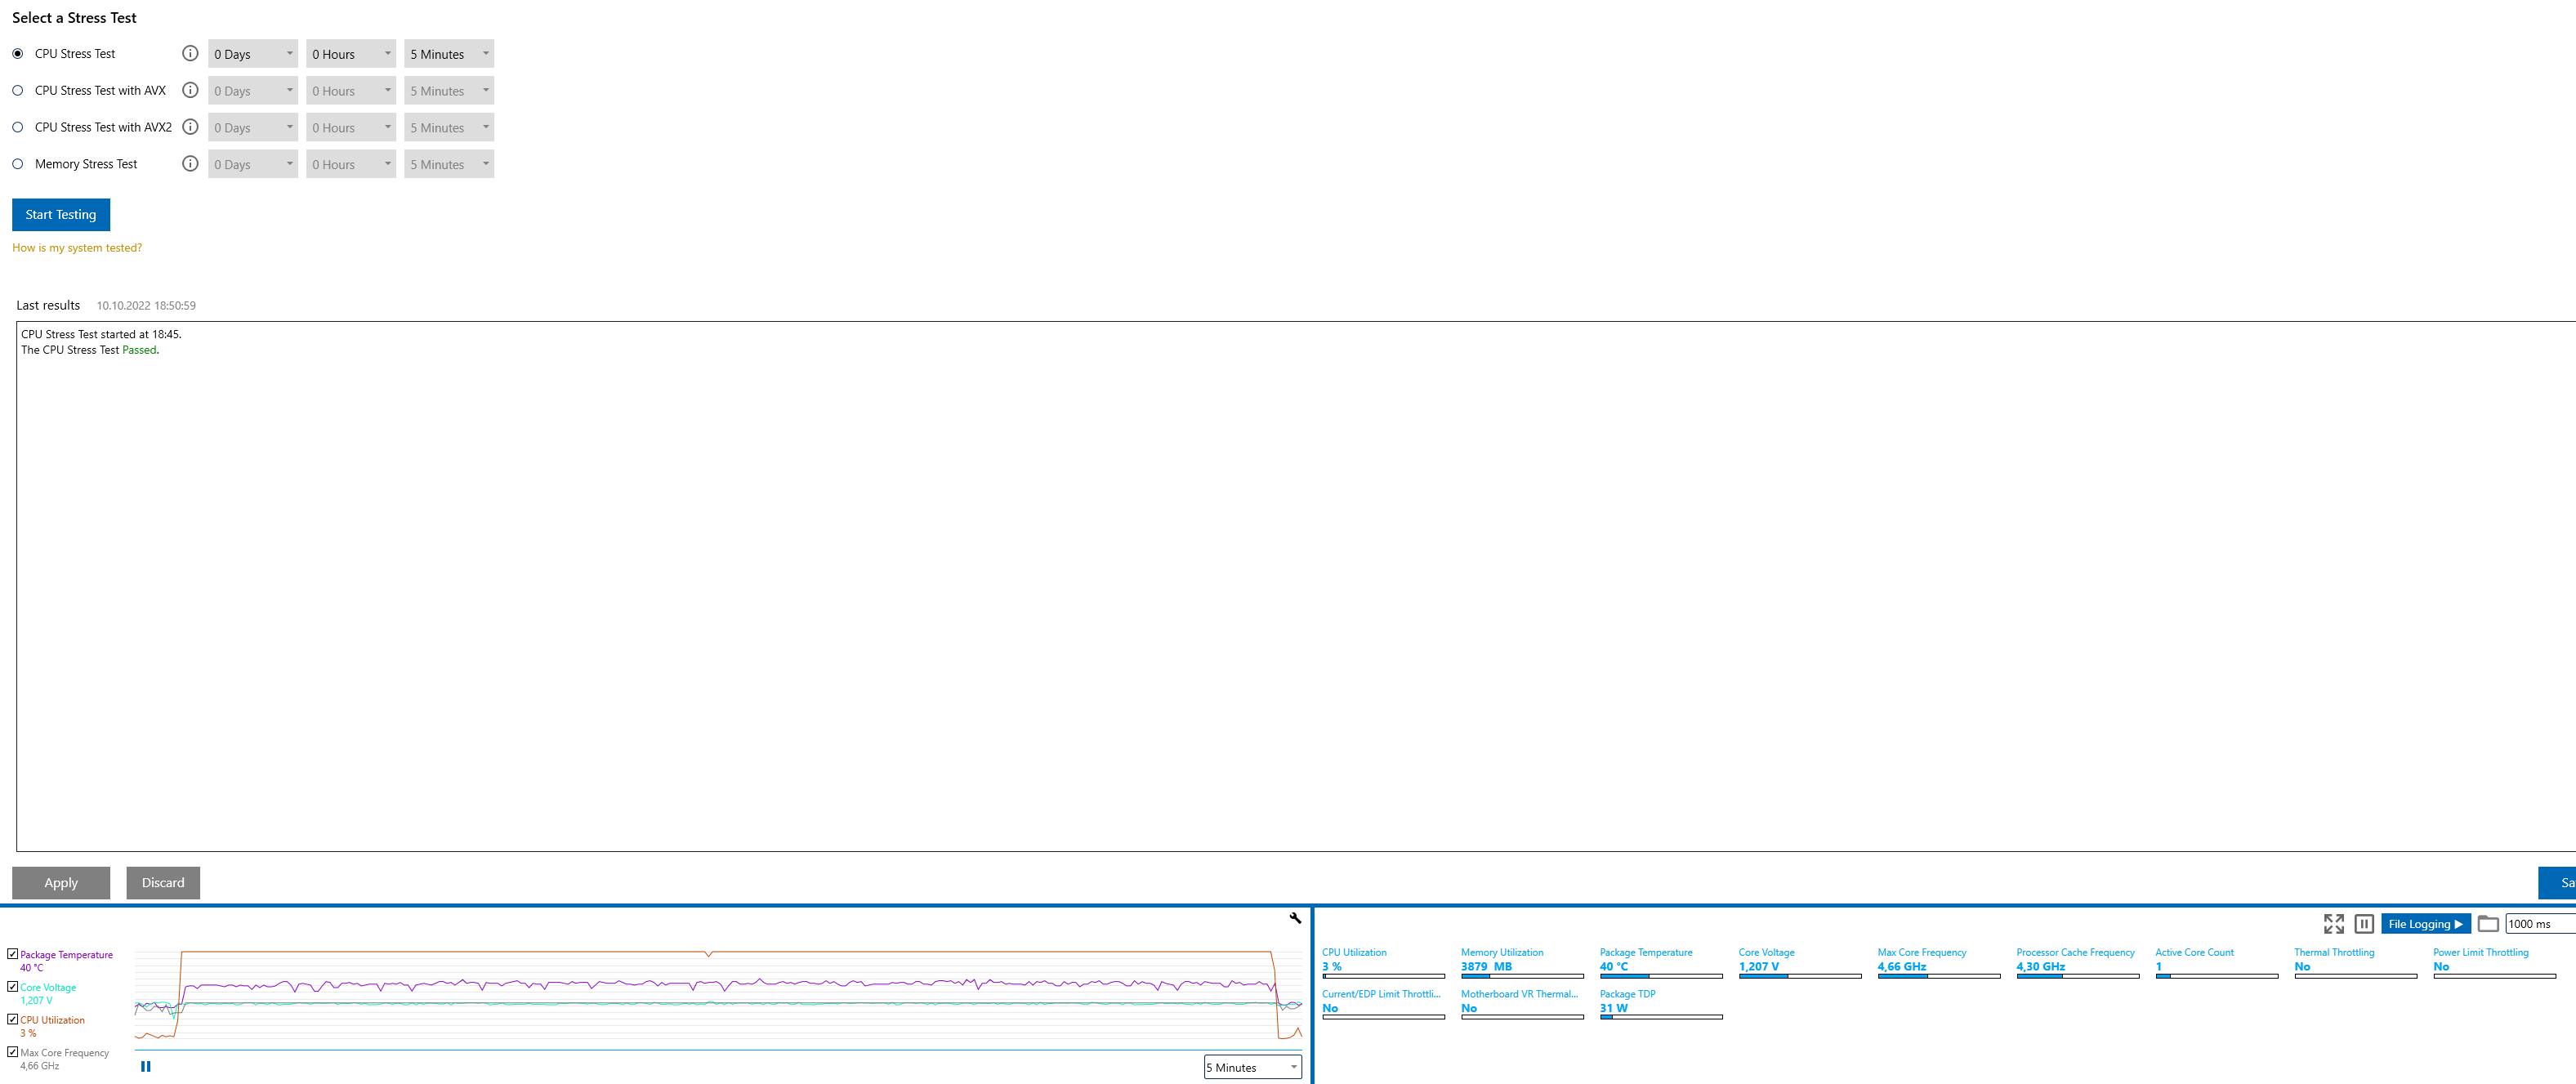Select CPU Stress Test with AVX2 option
The image size is (2576, 1084).
pos(18,127)
